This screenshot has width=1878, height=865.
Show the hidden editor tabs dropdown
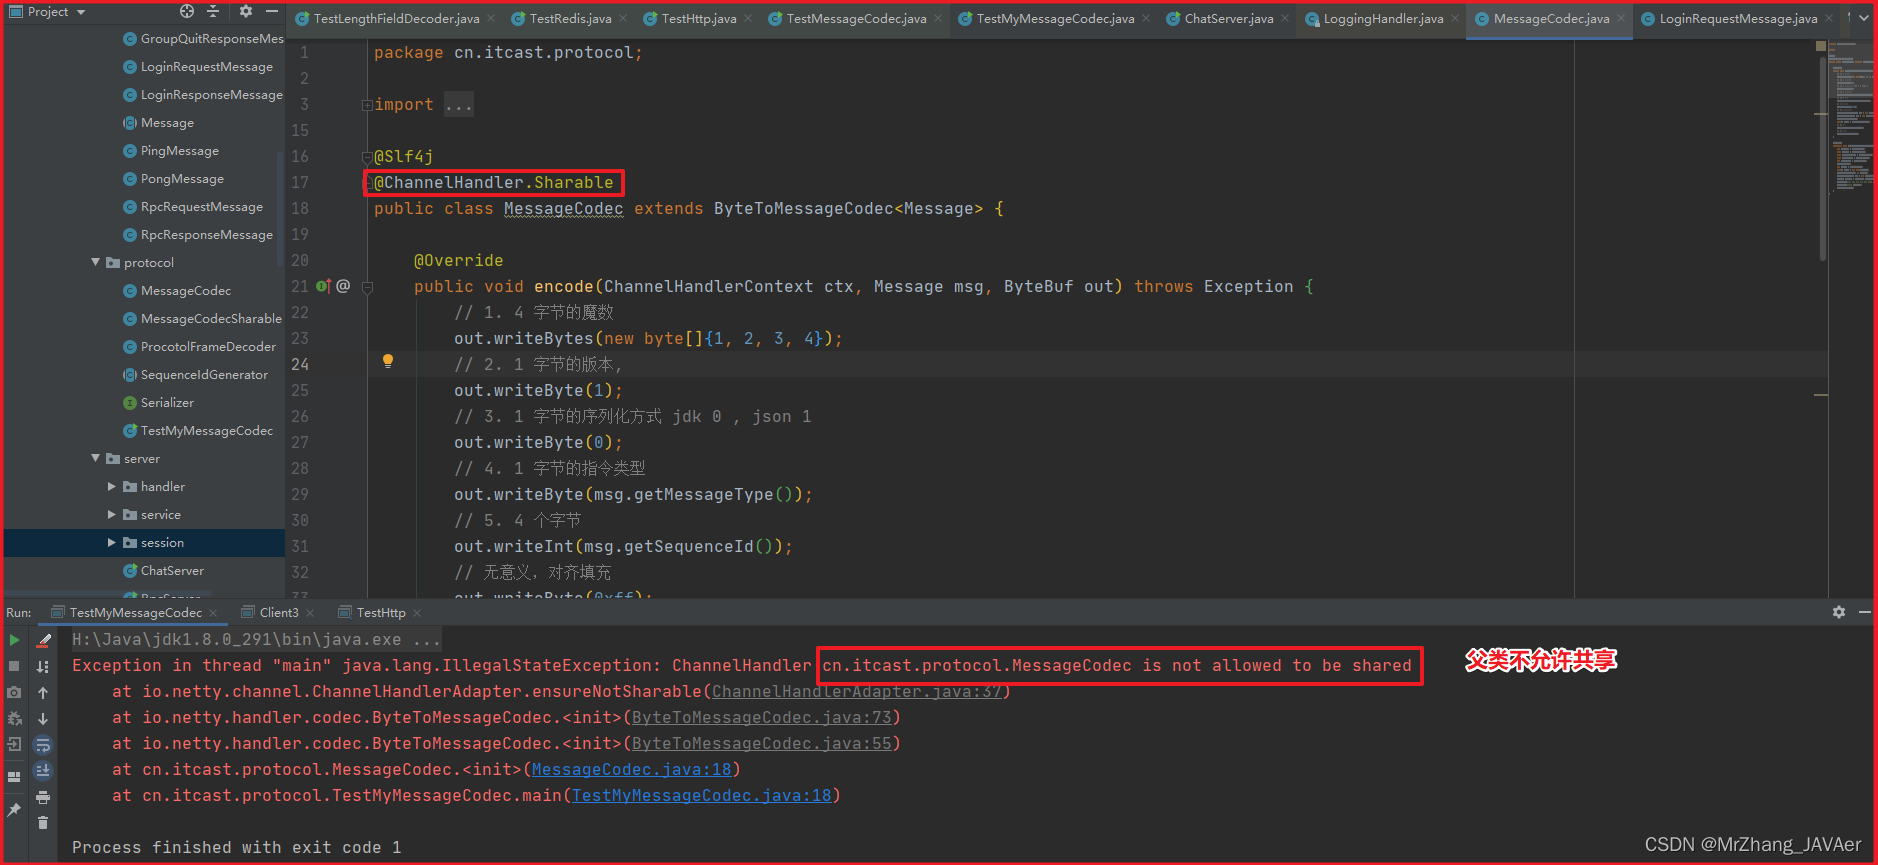tap(1863, 18)
